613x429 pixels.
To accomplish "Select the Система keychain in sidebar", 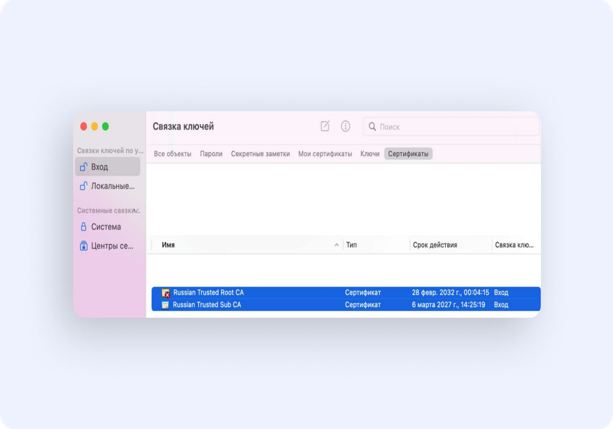I will [108, 227].
